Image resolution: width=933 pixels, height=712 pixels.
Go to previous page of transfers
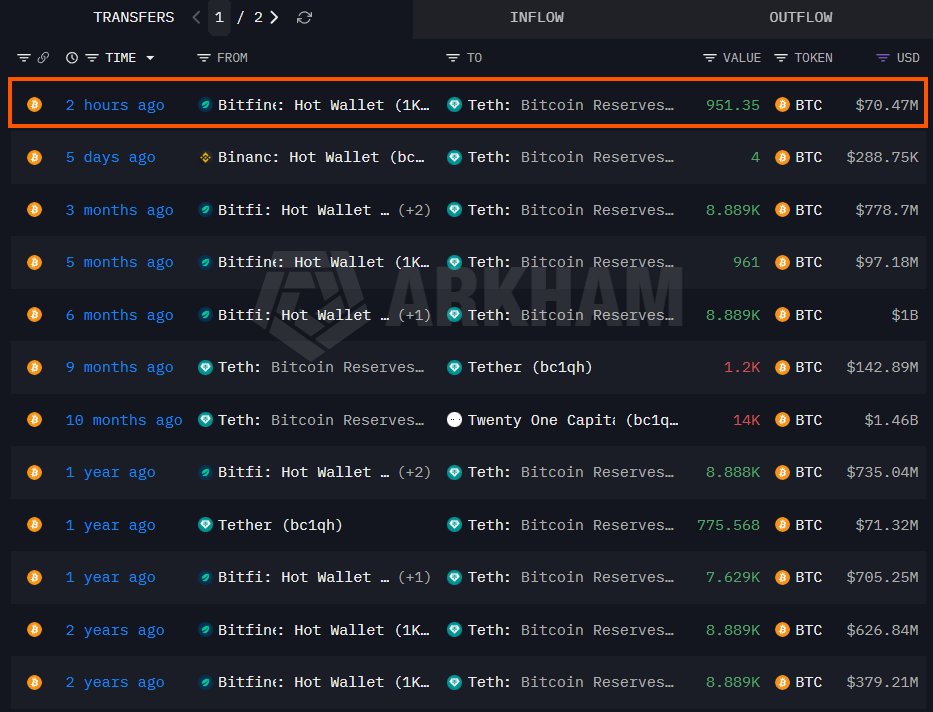[x=196, y=18]
